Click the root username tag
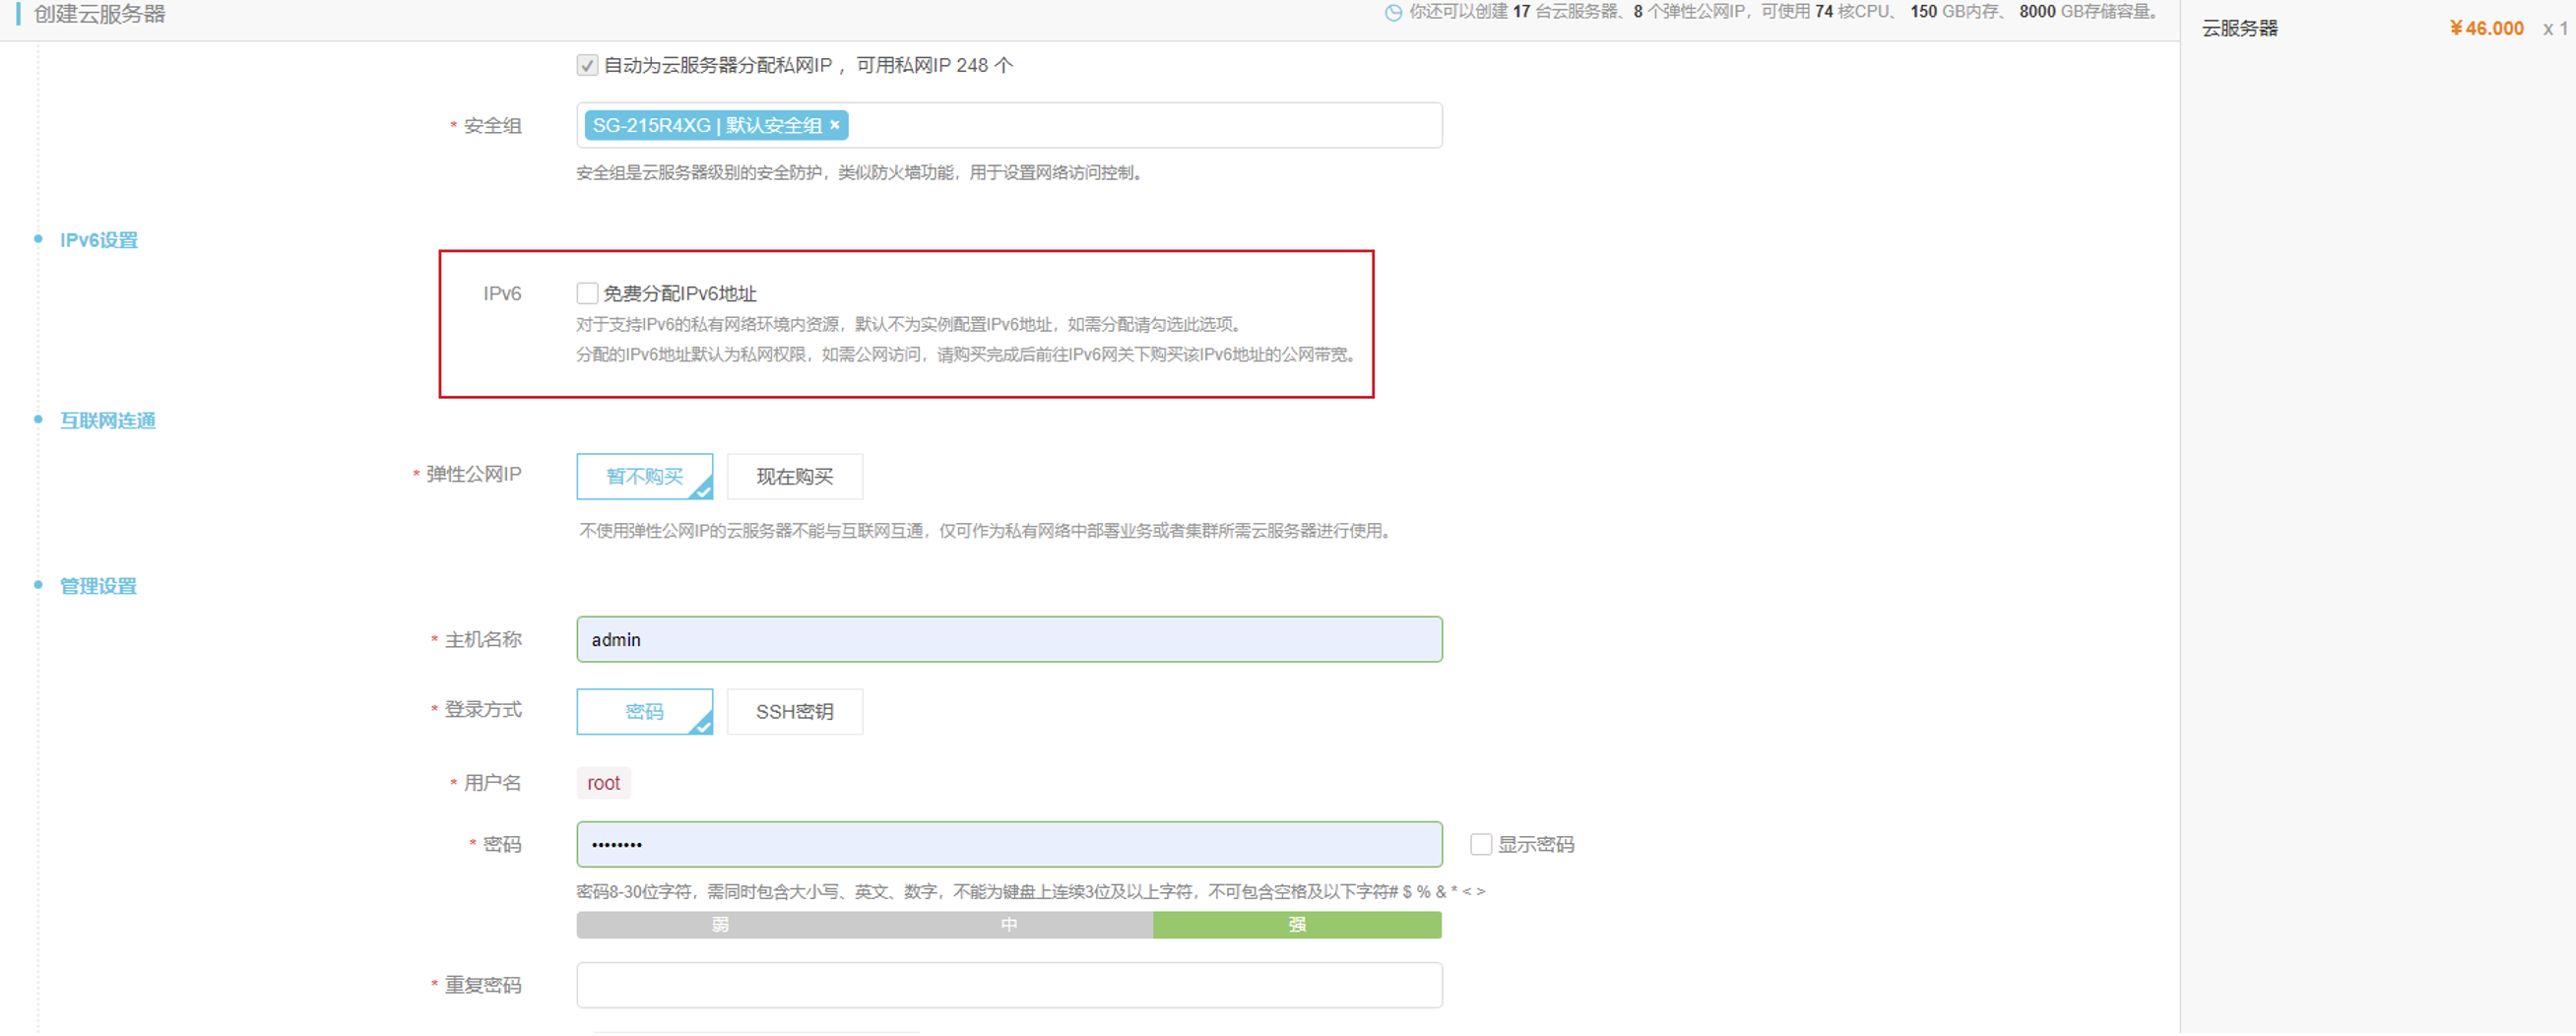This screenshot has width=2576, height=1036. [x=603, y=783]
